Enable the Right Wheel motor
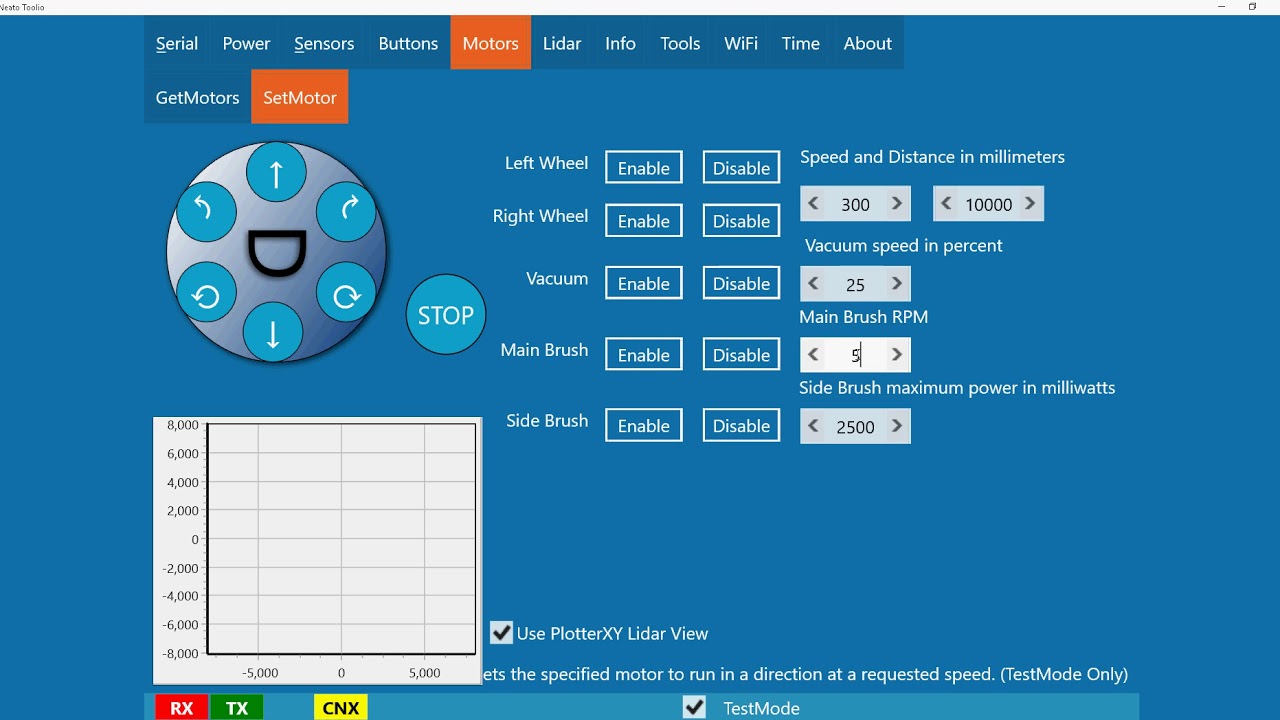 [x=644, y=221]
